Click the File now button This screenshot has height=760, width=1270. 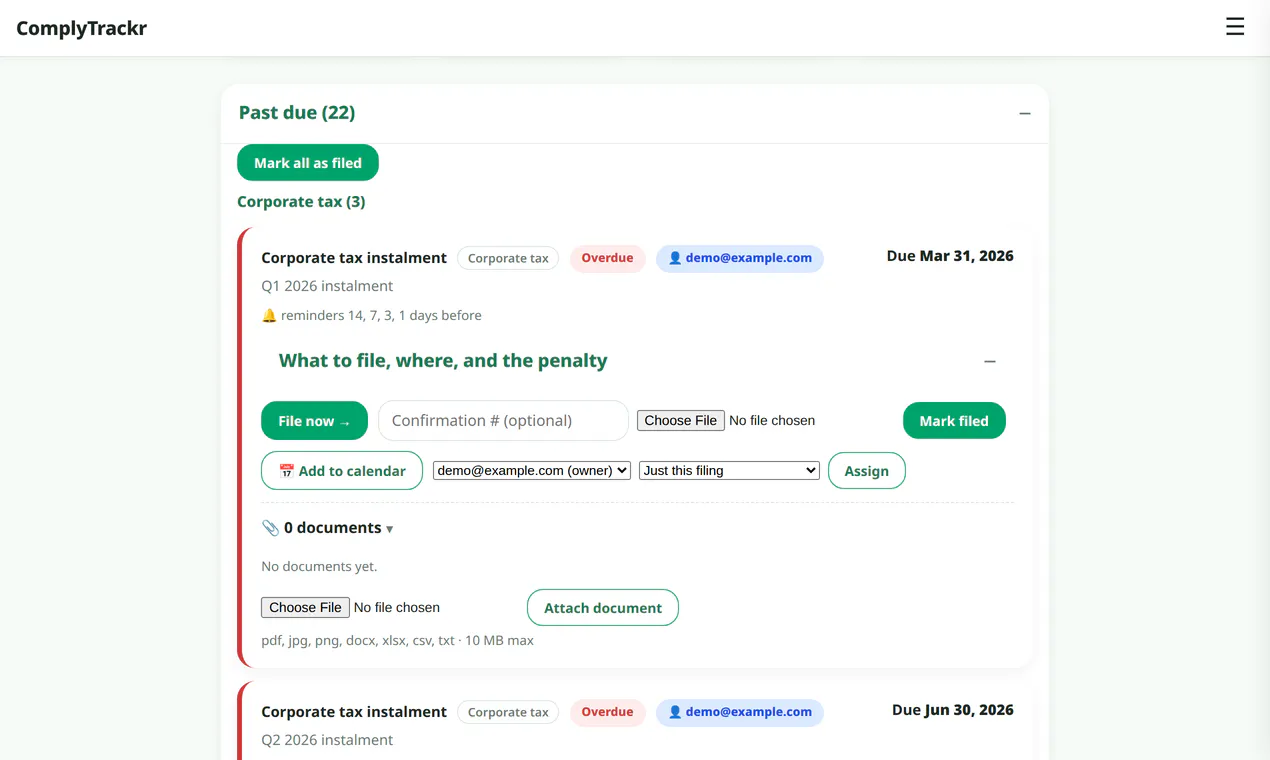click(314, 421)
